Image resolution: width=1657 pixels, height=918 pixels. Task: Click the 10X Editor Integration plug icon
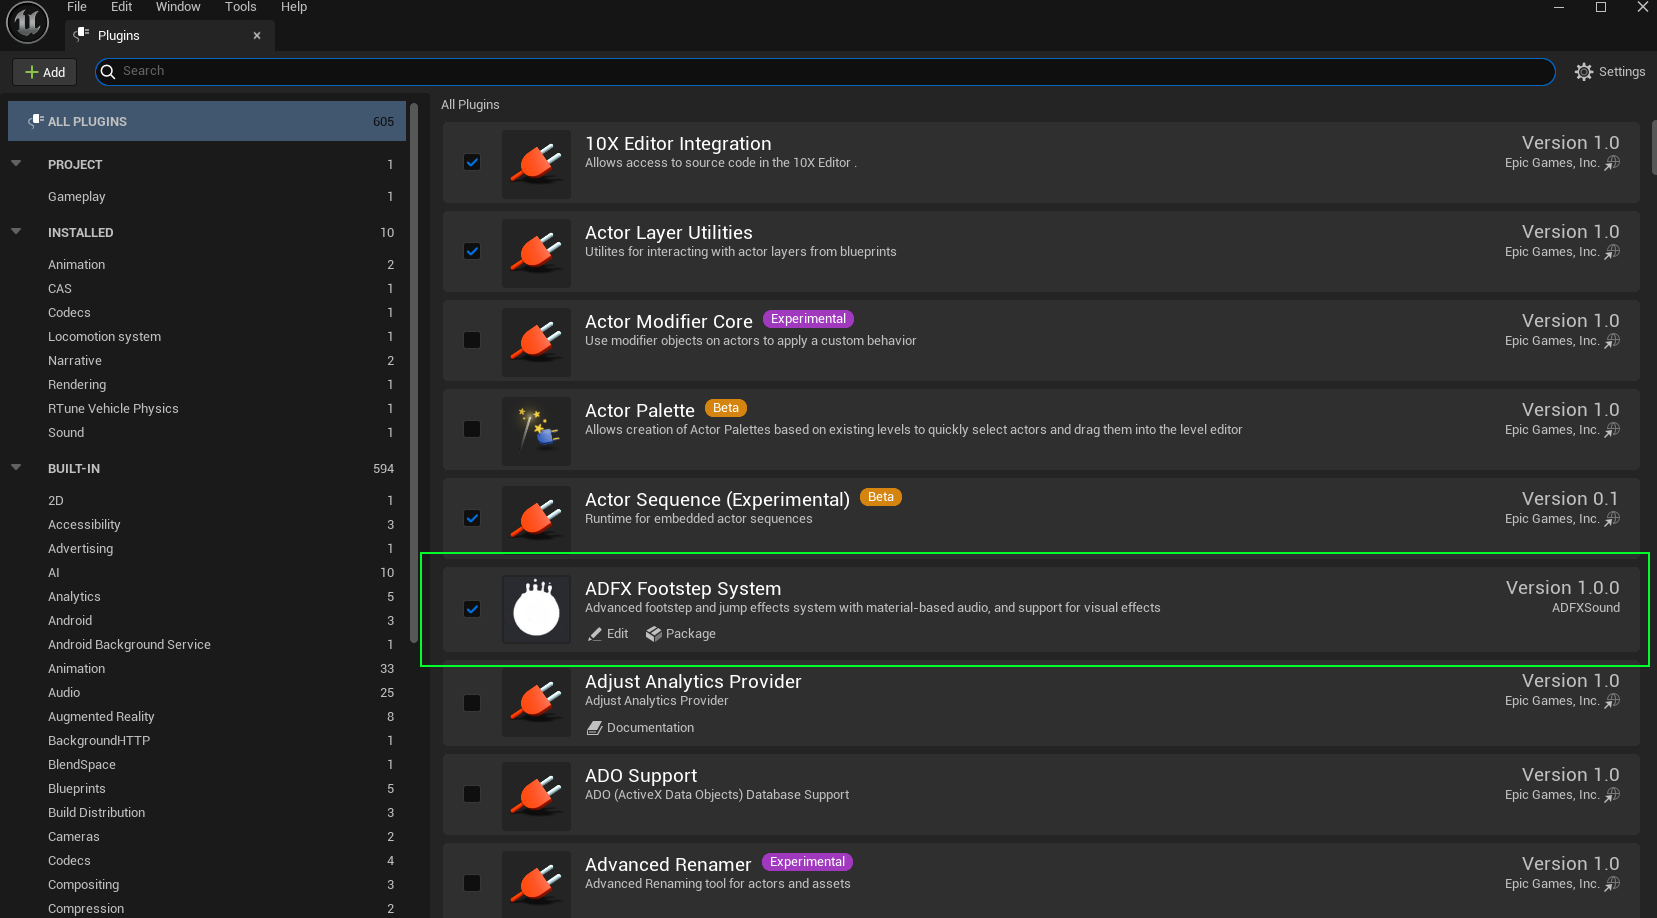pyautogui.click(x=536, y=164)
